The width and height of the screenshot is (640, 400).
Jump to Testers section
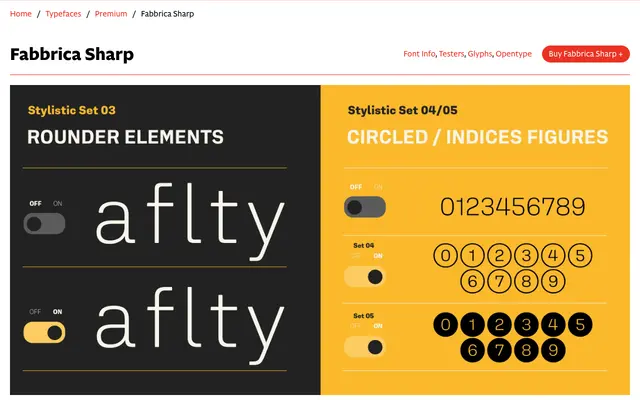click(451, 54)
